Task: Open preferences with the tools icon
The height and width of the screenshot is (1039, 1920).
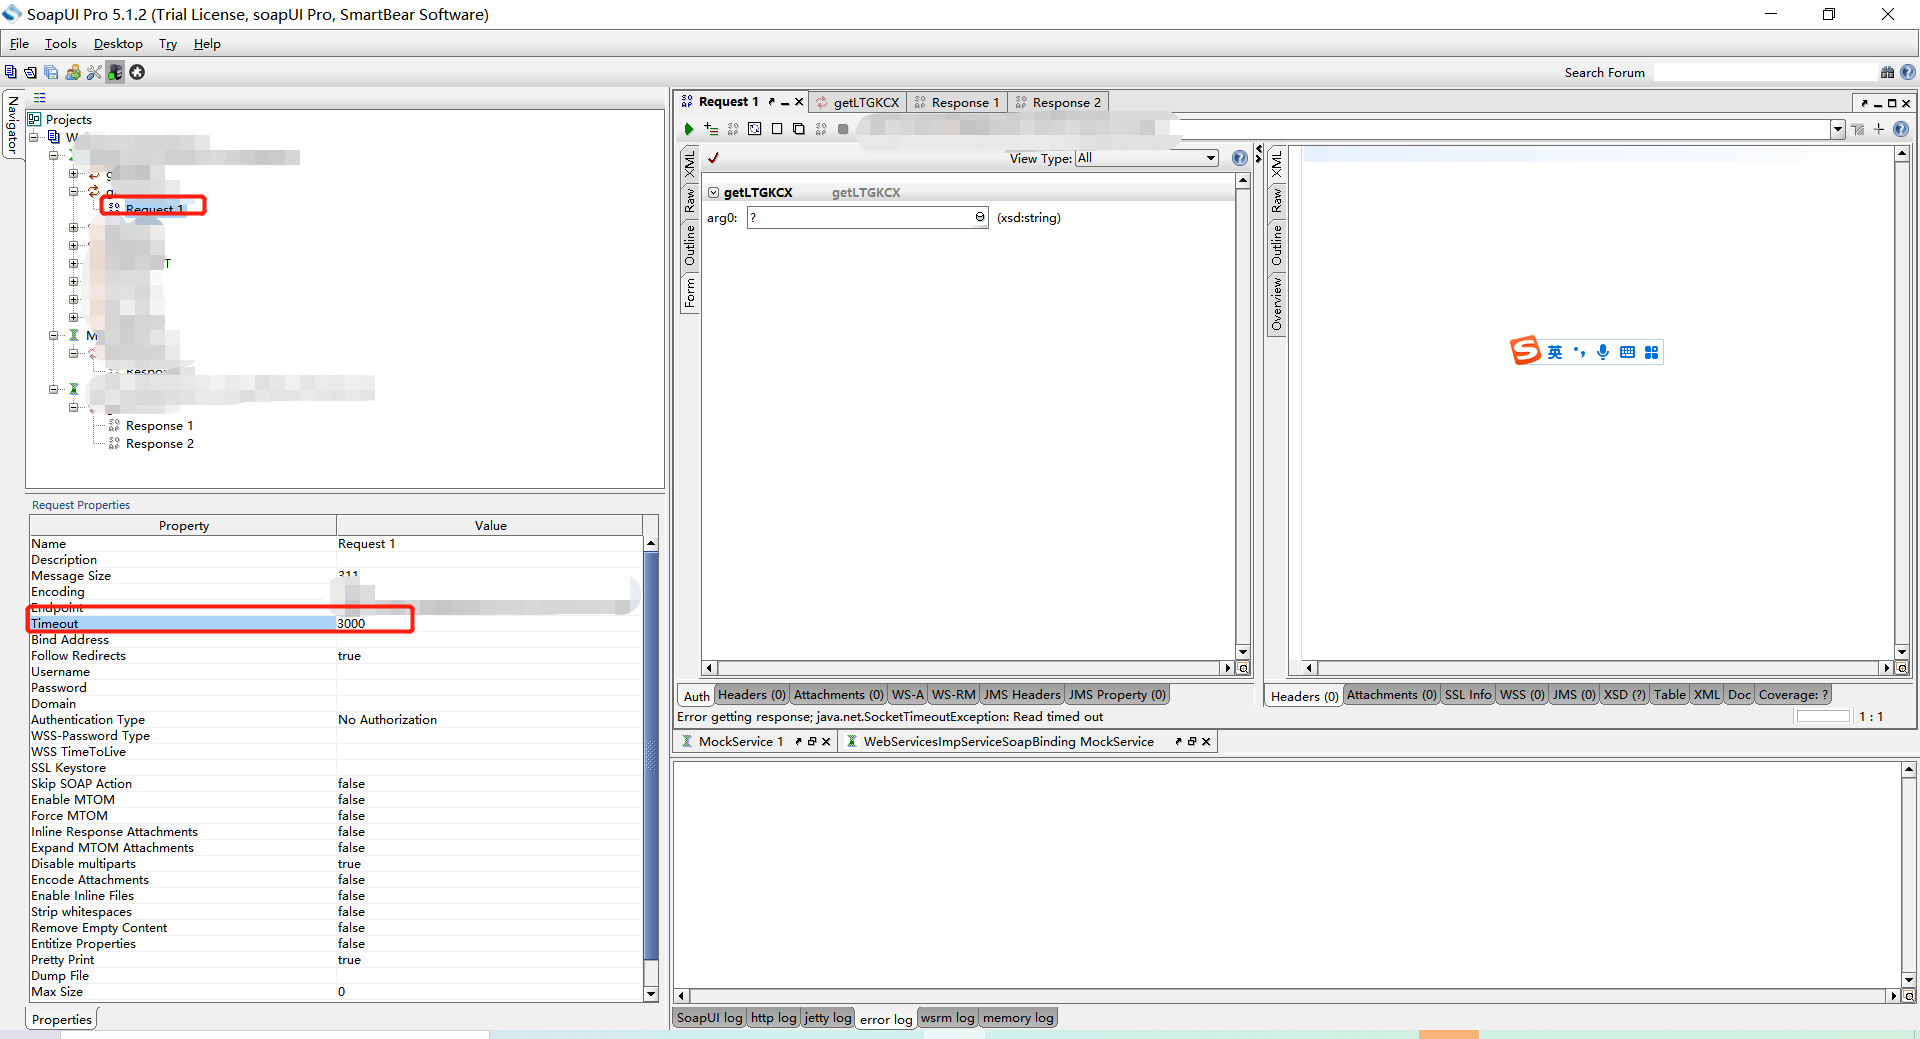Action: tap(94, 72)
